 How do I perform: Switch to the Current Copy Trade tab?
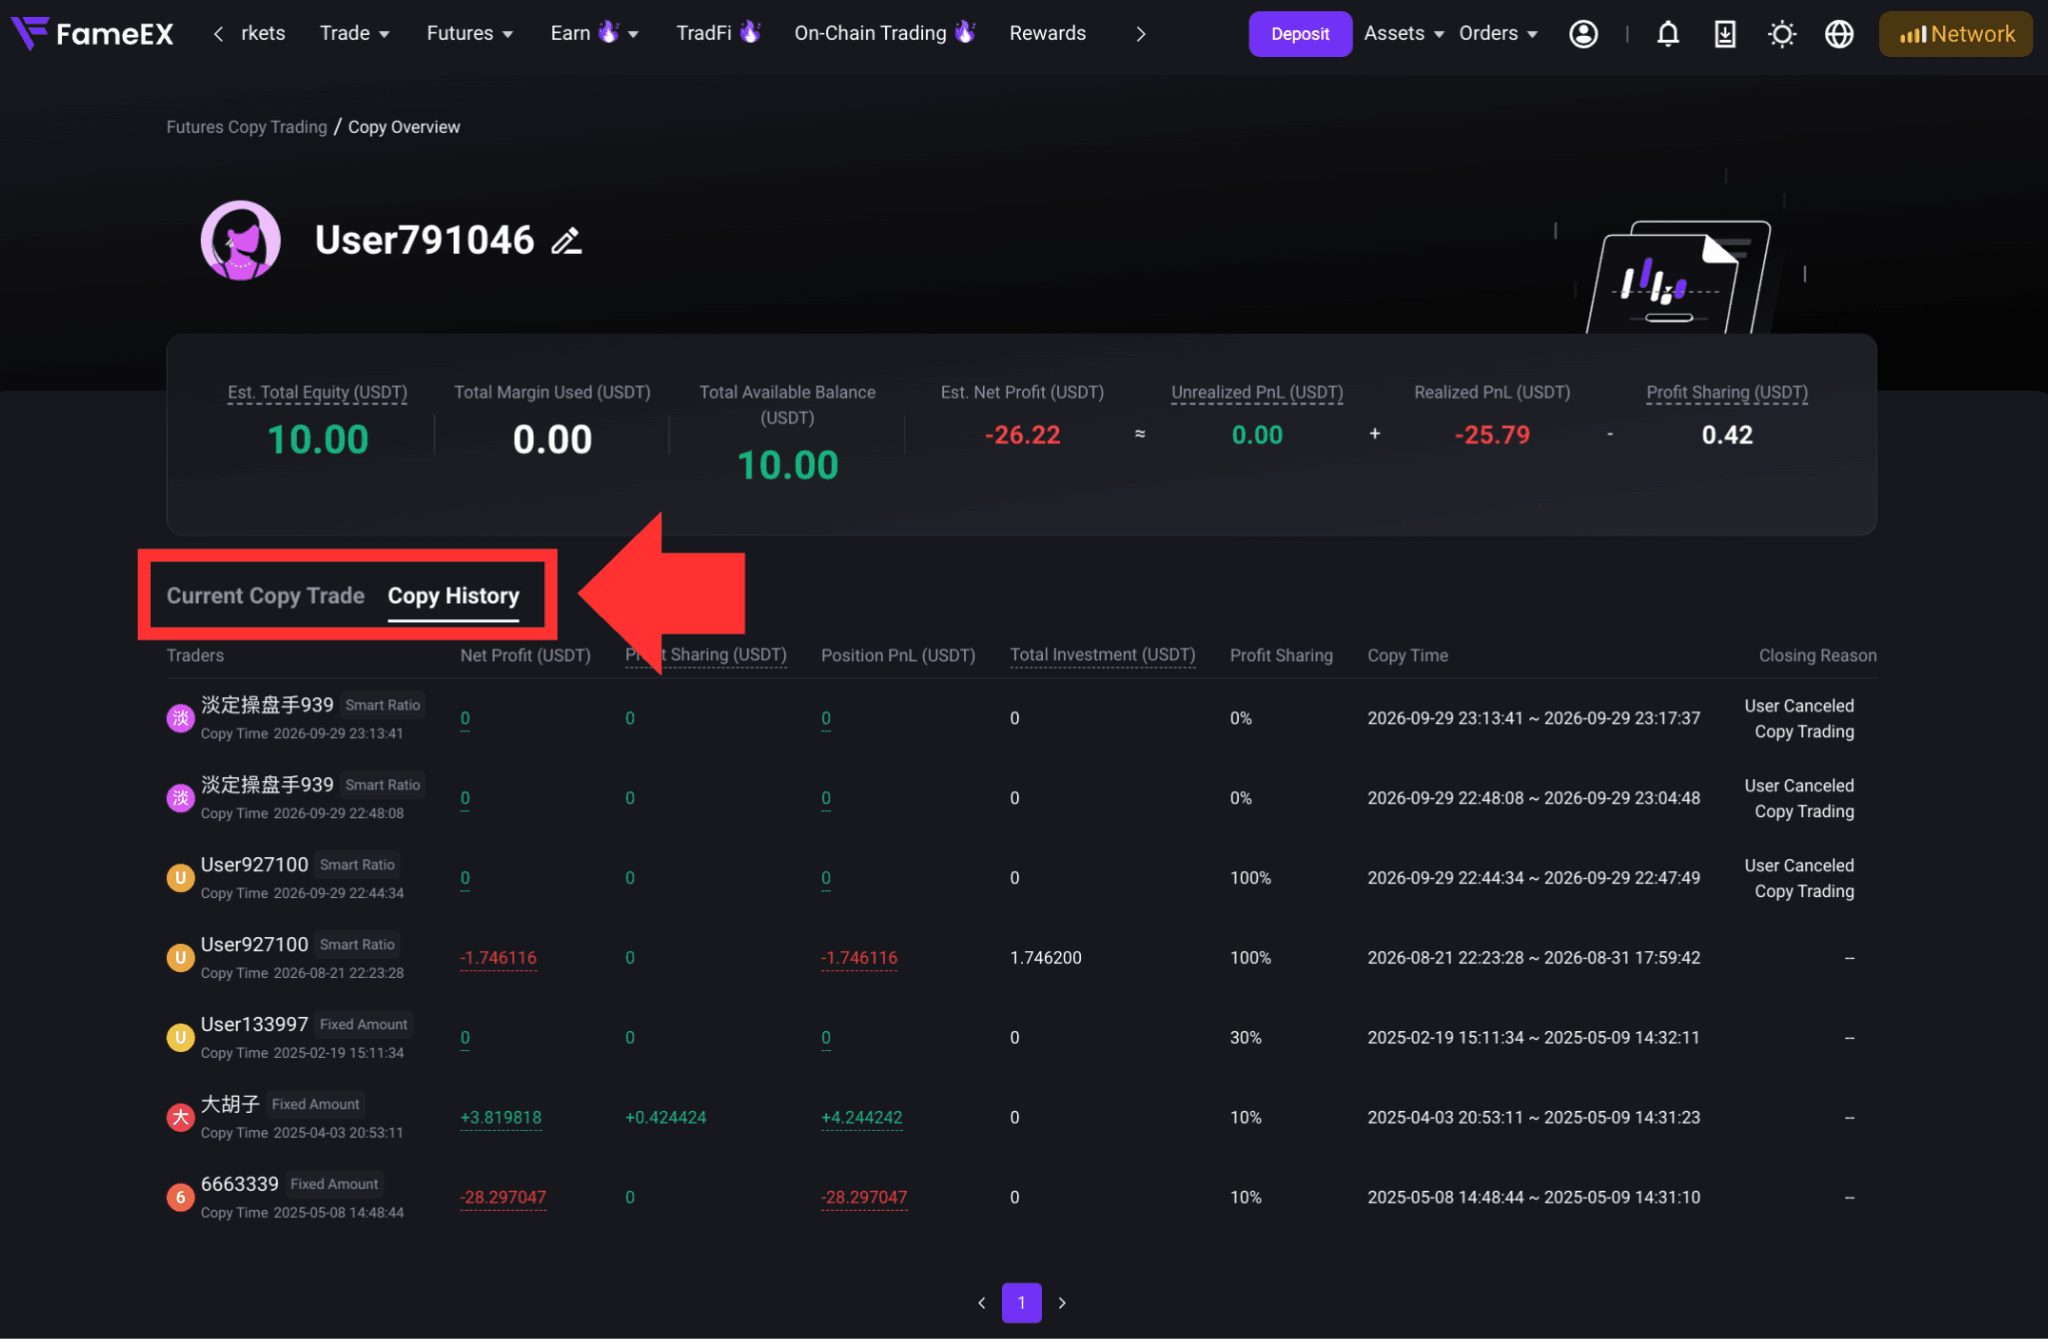pyautogui.click(x=265, y=596)
